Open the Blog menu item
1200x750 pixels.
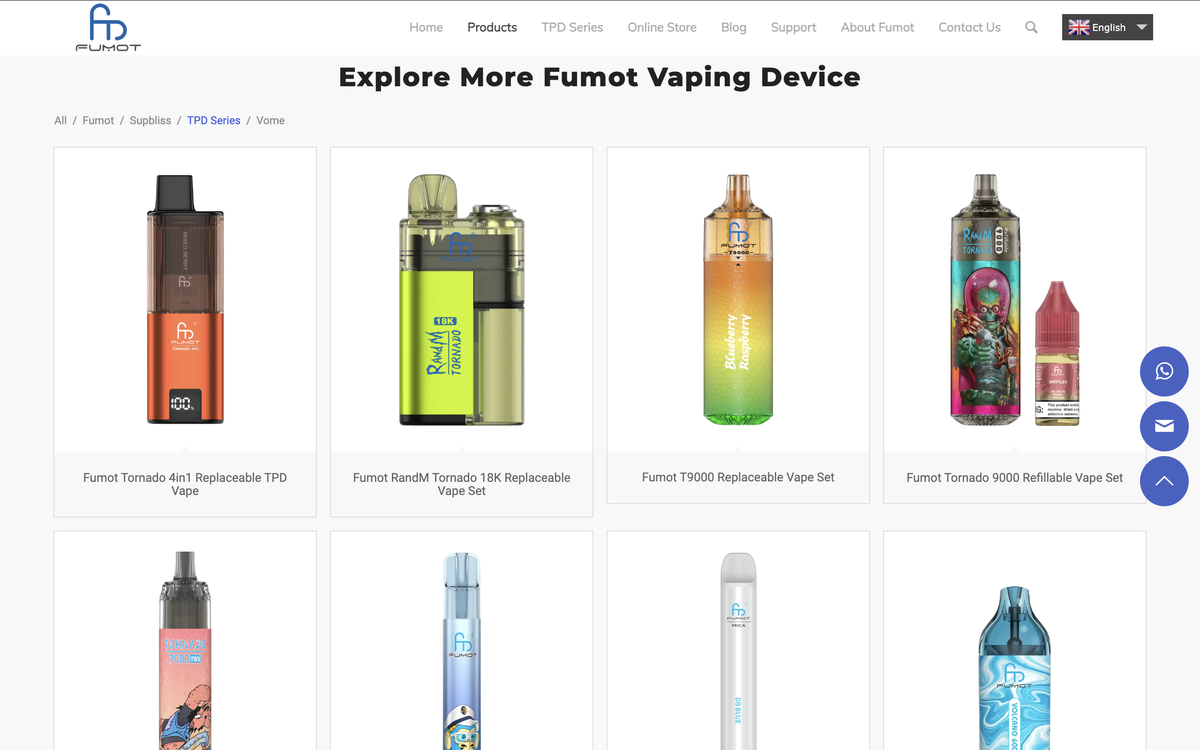coord(734,28)
